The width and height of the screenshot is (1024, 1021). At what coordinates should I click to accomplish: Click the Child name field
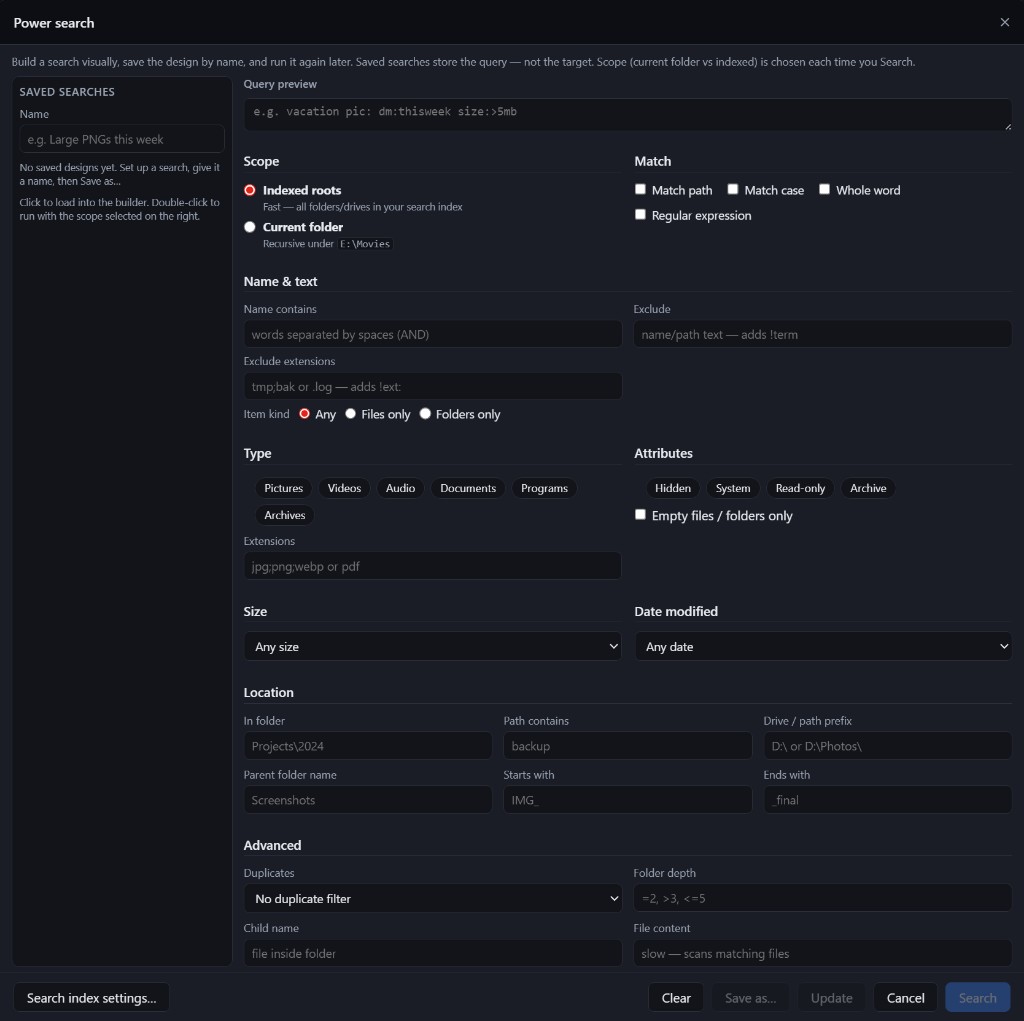pyautogui.click(x=432, y=953)
